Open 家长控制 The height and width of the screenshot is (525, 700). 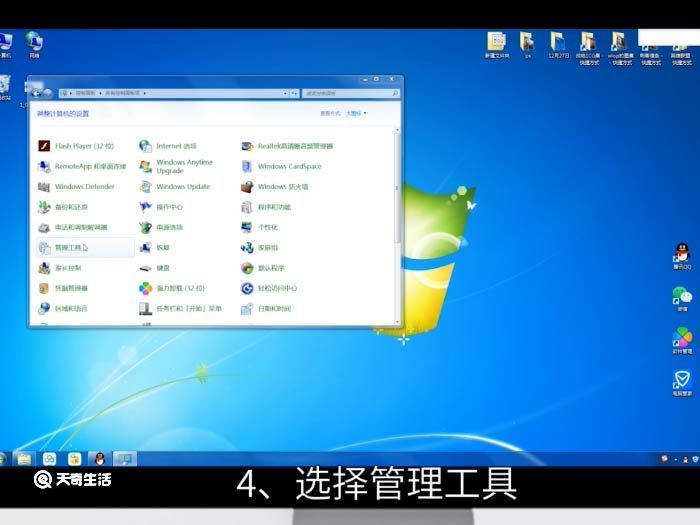(x=60, y=268)
